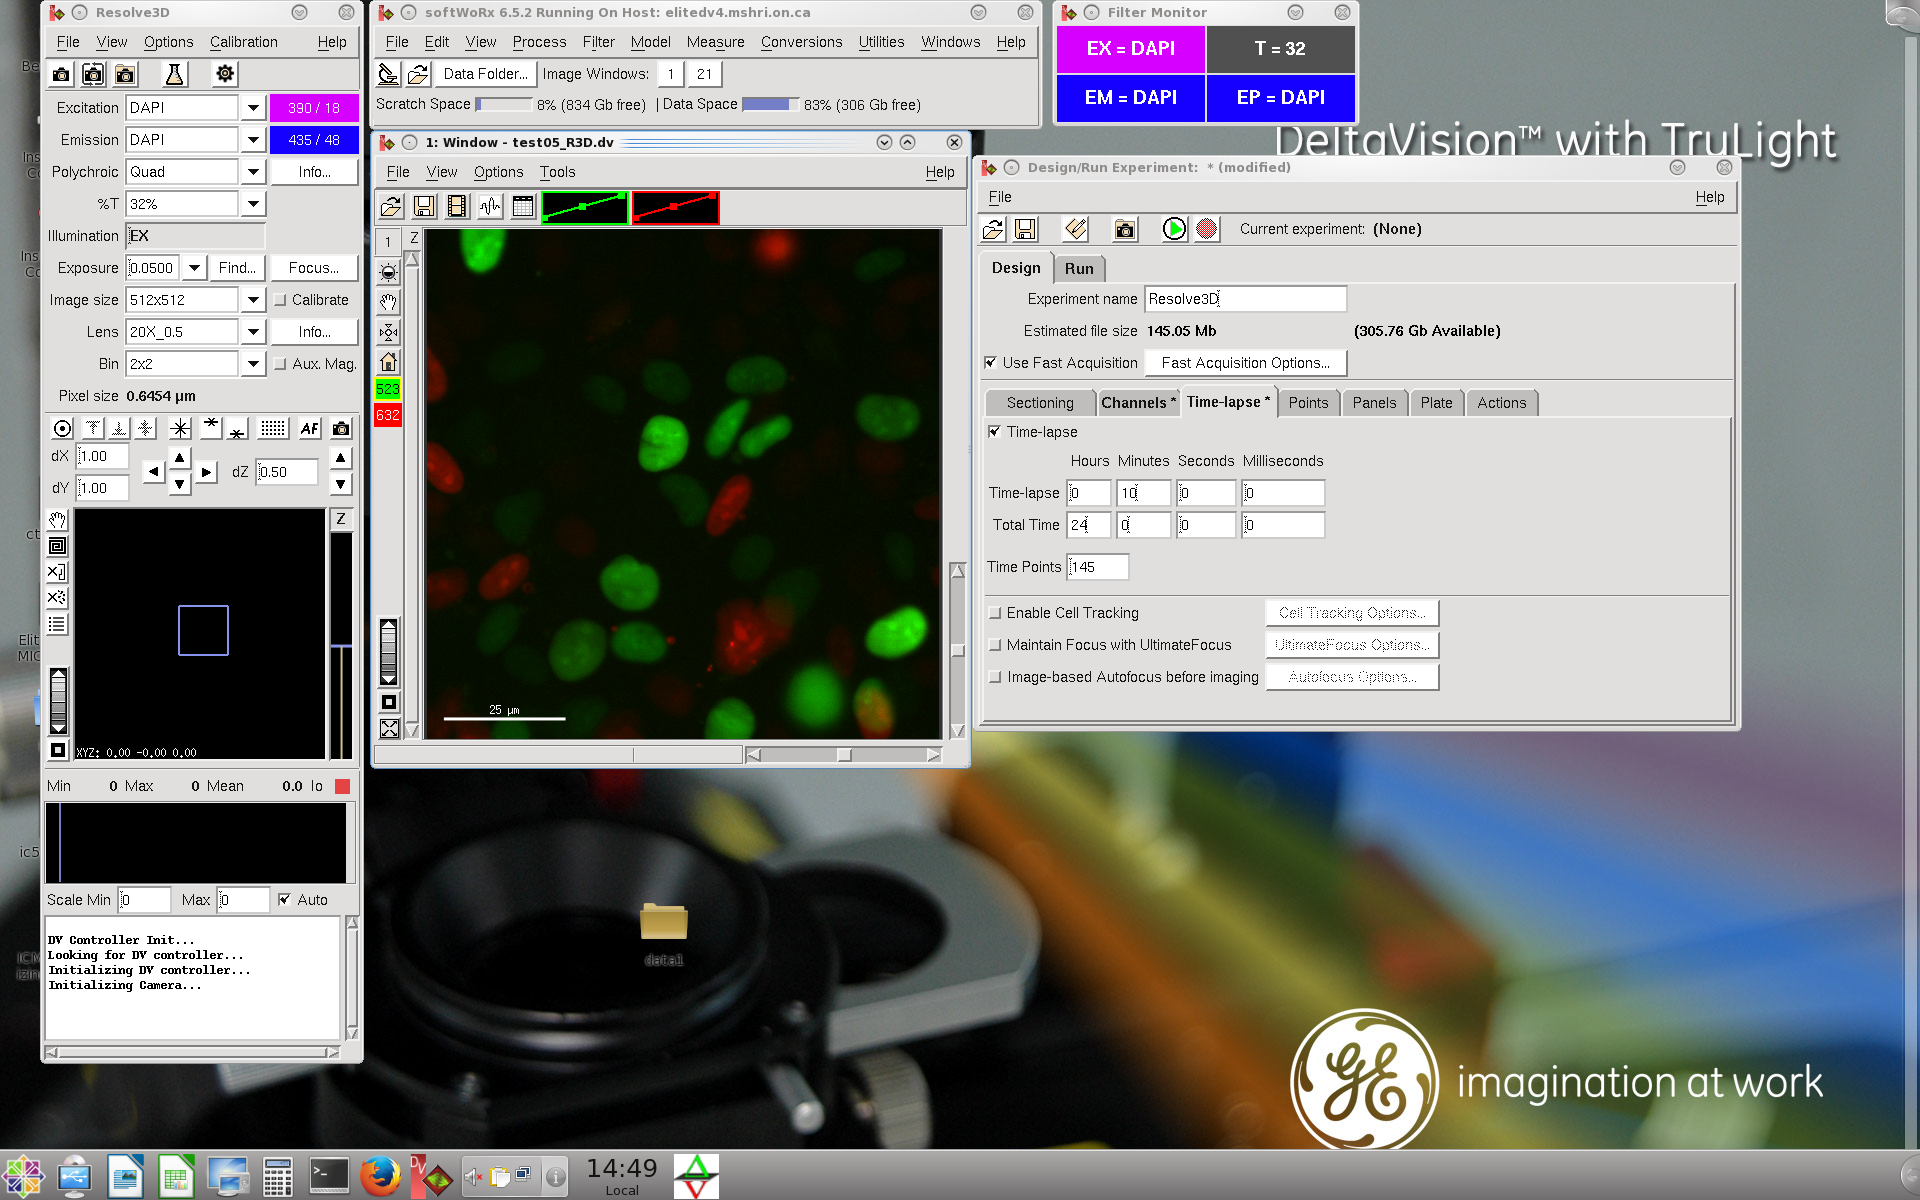
Task: Click the AF autofocus icon
Action: [x=309, y=428]
